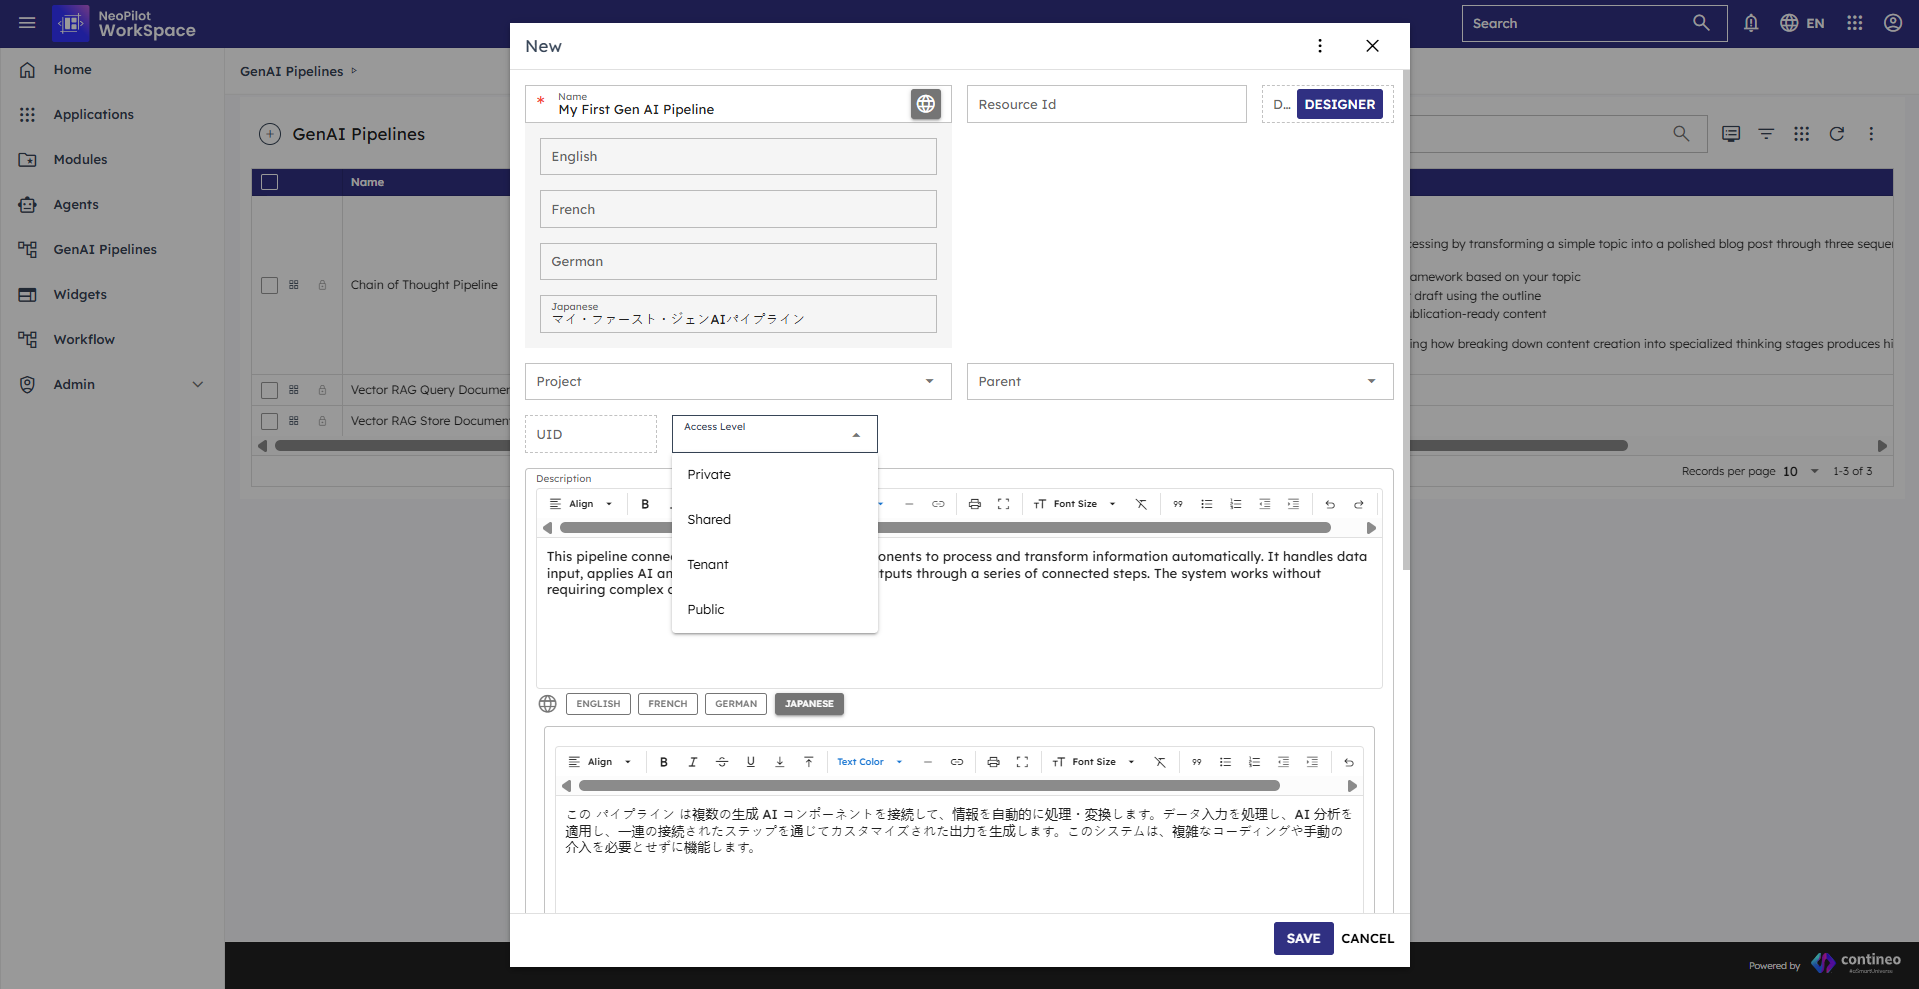The width and height of the screenshot is (1919, 989).
Task: Open the Project dropdown
Action: tap(737, 381)
